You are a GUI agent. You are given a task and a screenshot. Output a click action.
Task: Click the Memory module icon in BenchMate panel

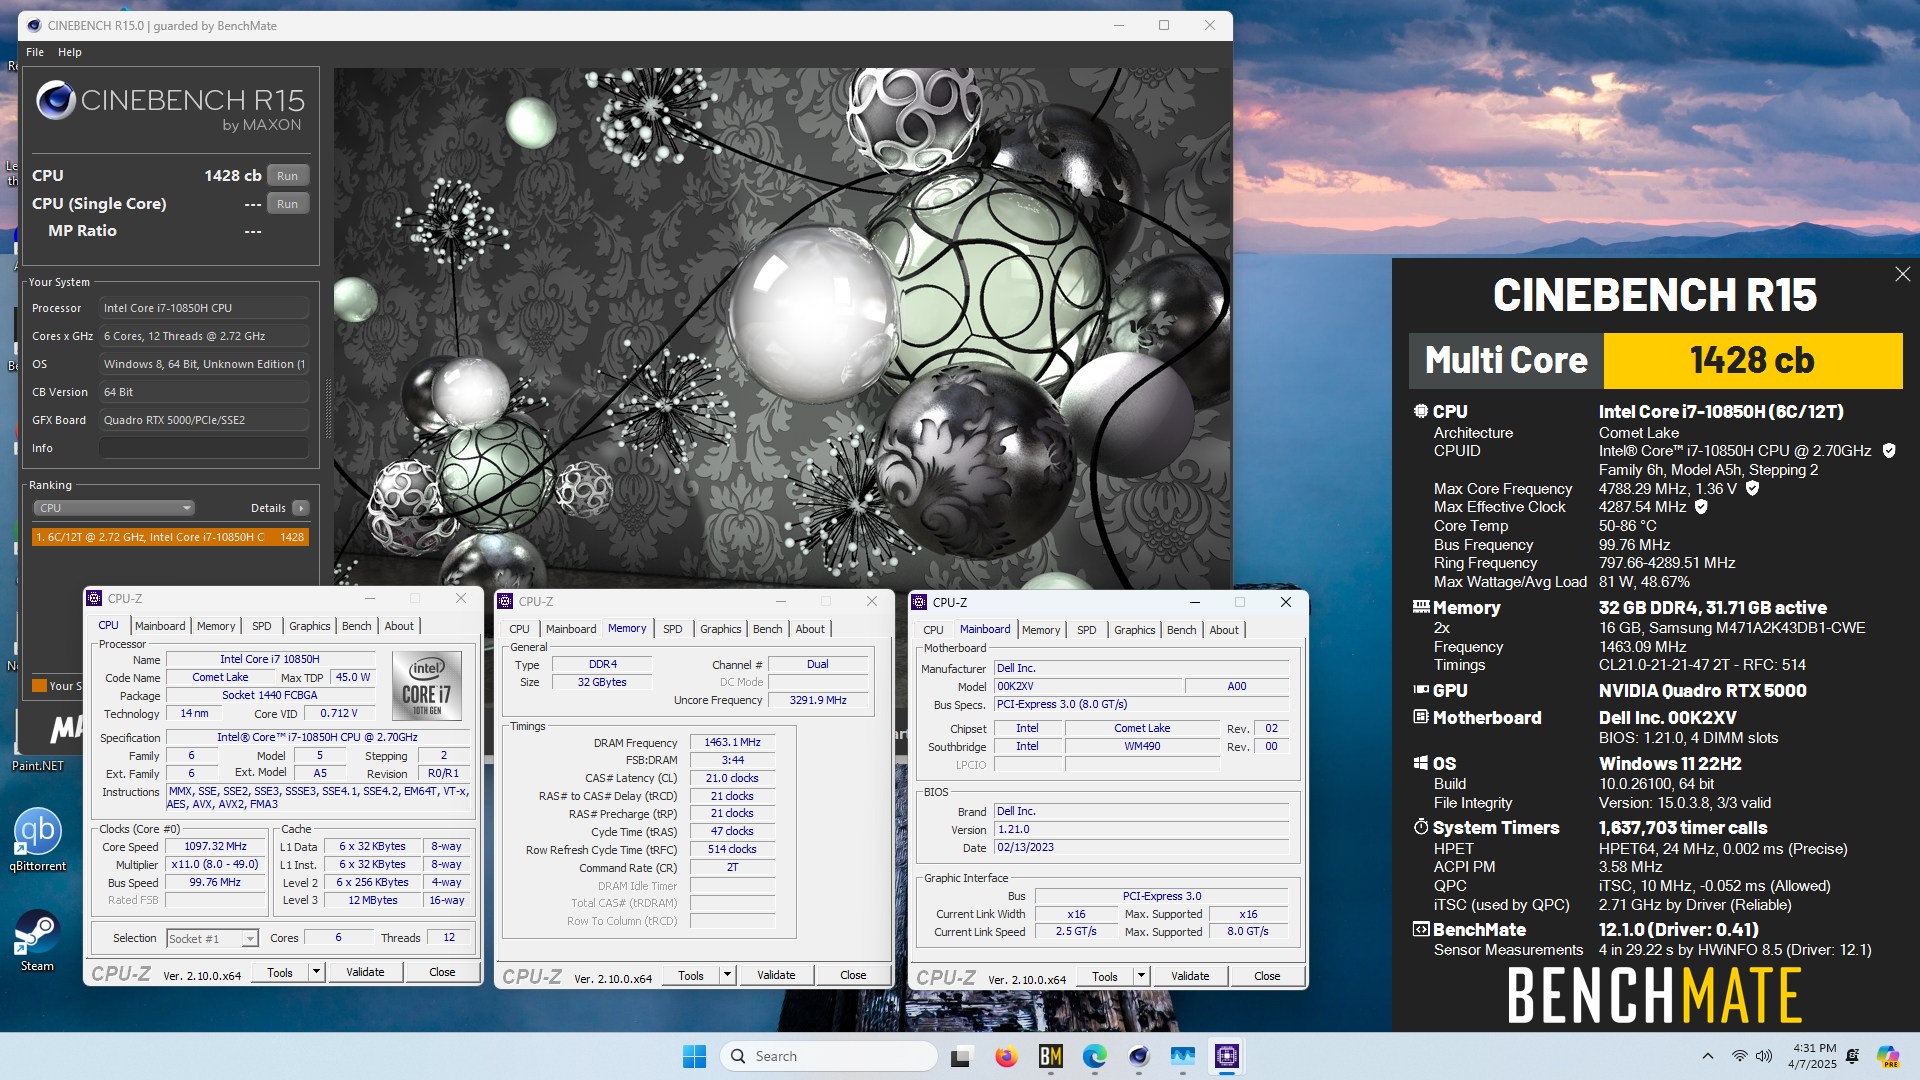coord(1420,607)
